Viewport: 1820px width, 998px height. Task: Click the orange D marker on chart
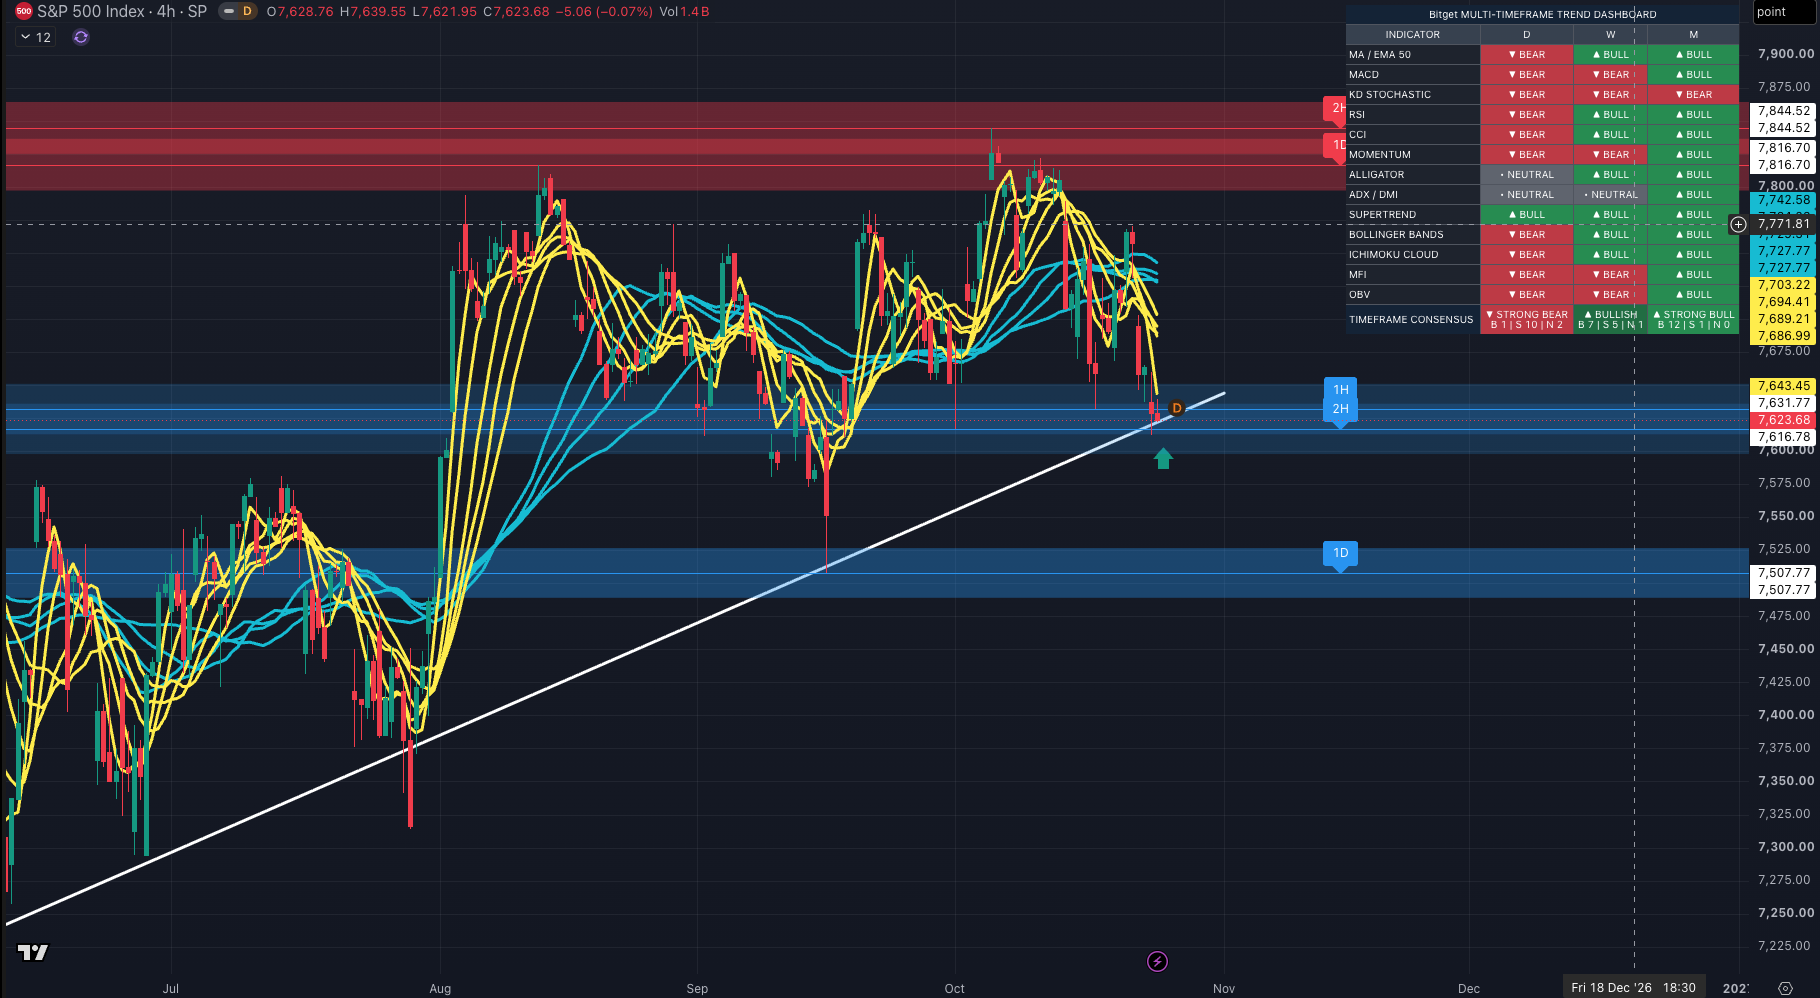(x=1177, y=408)
